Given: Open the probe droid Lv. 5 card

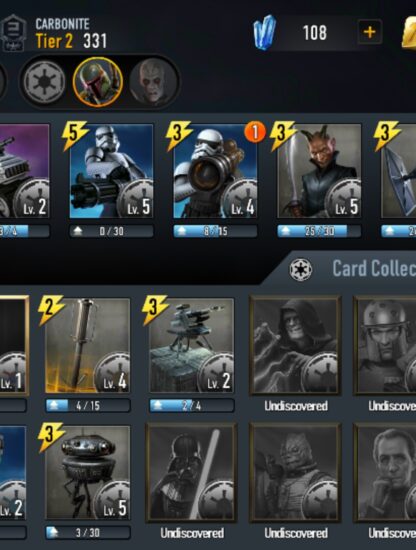Looking at the screenshot, I should (88, 472).
